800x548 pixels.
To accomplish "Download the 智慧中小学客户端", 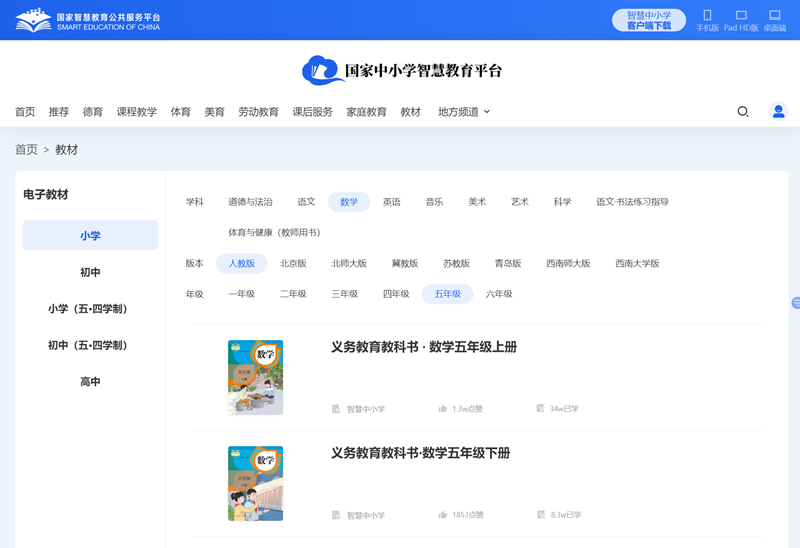I will click(x=649, y=20).
